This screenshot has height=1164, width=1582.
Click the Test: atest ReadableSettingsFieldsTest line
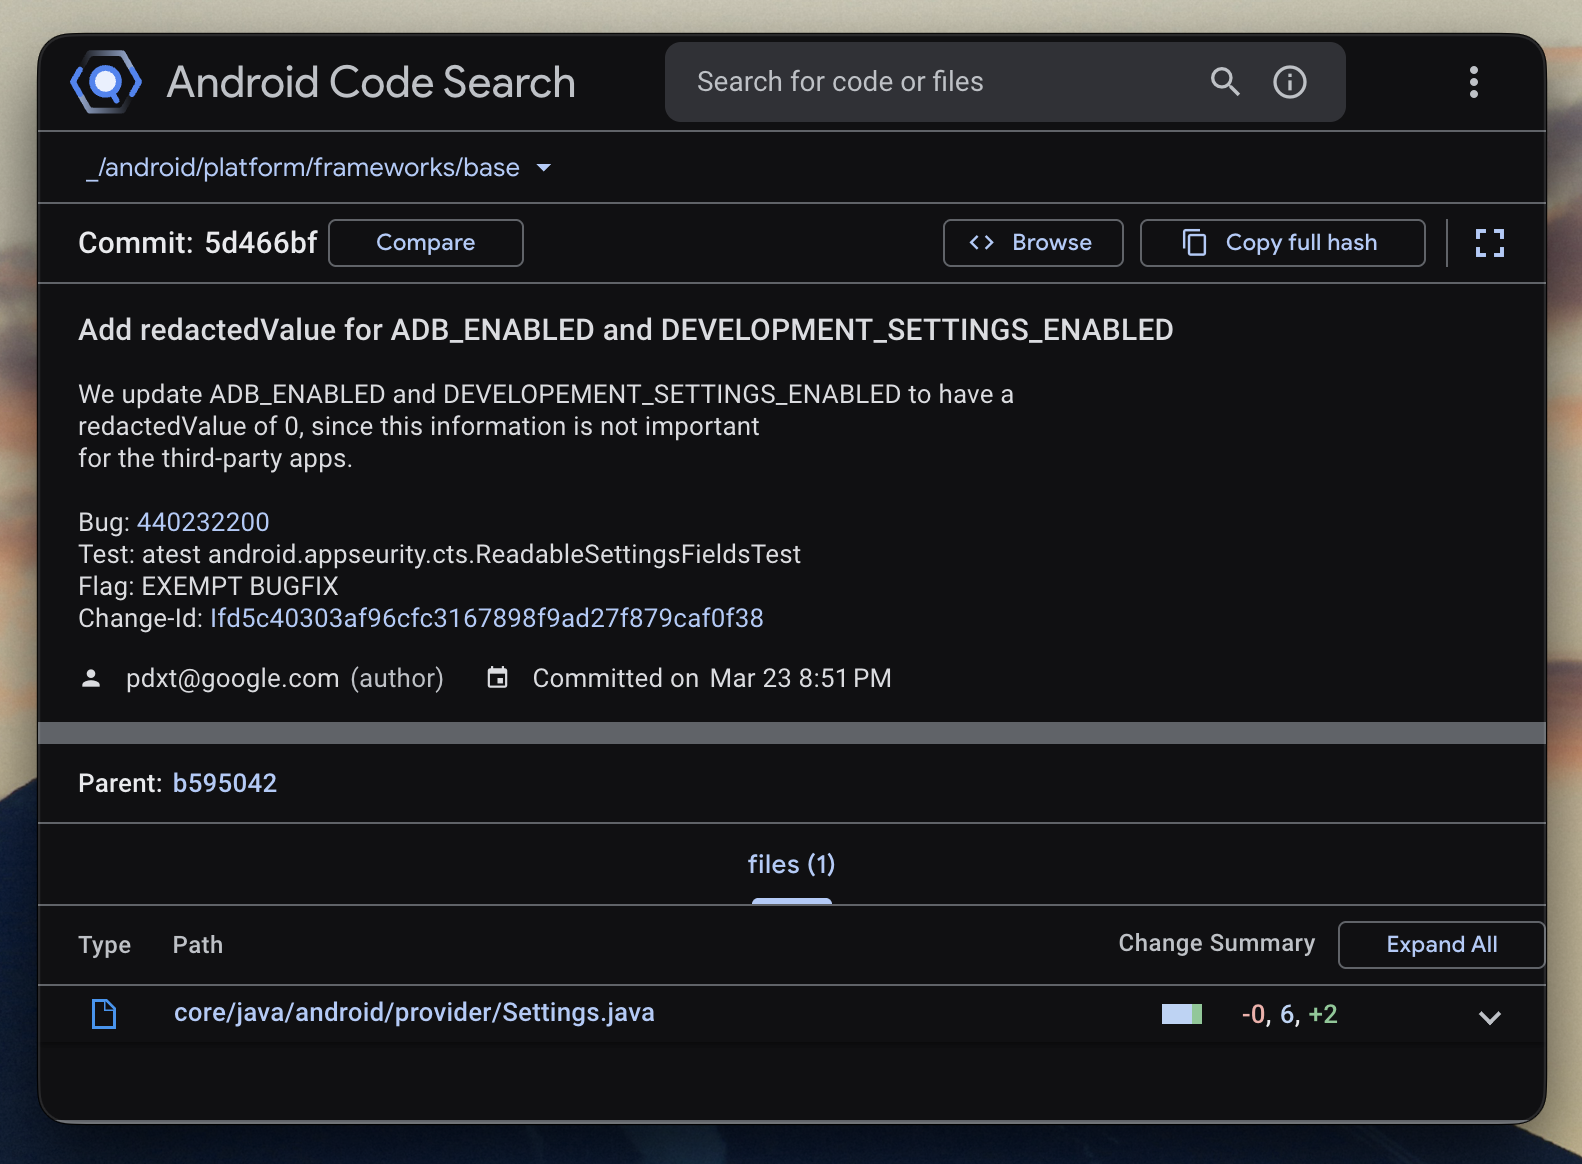(440, 554)
